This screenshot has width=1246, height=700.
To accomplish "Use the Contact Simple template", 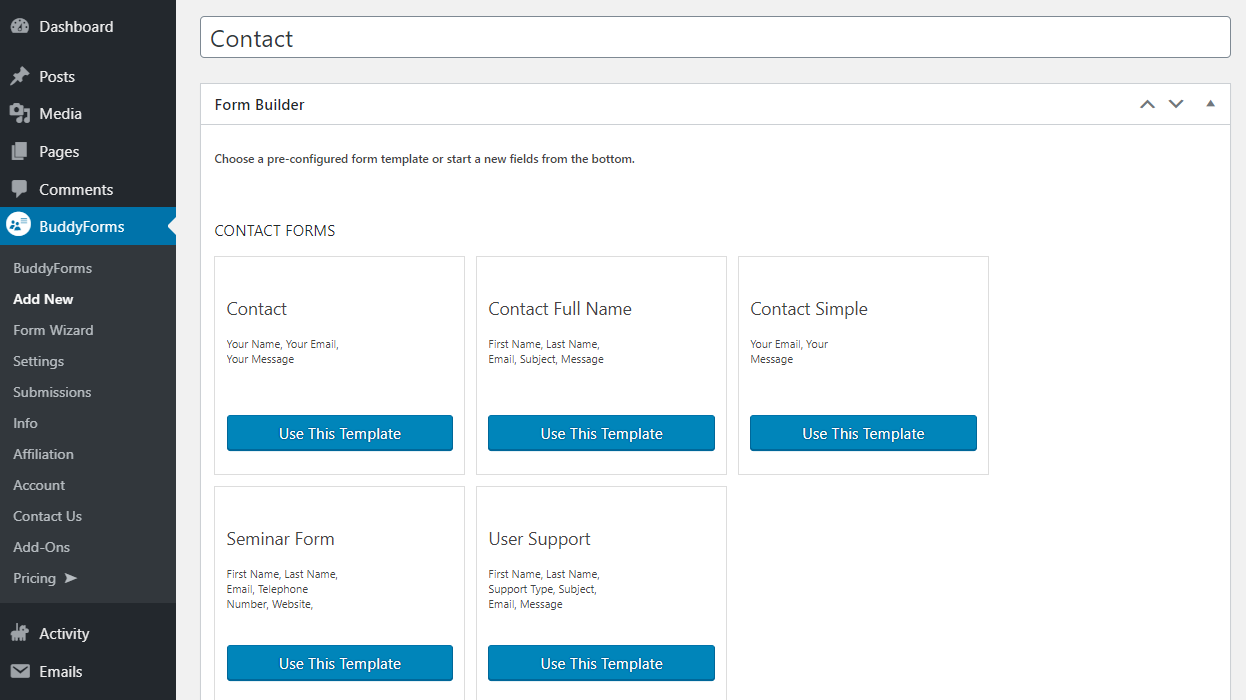I will [863, 433].
